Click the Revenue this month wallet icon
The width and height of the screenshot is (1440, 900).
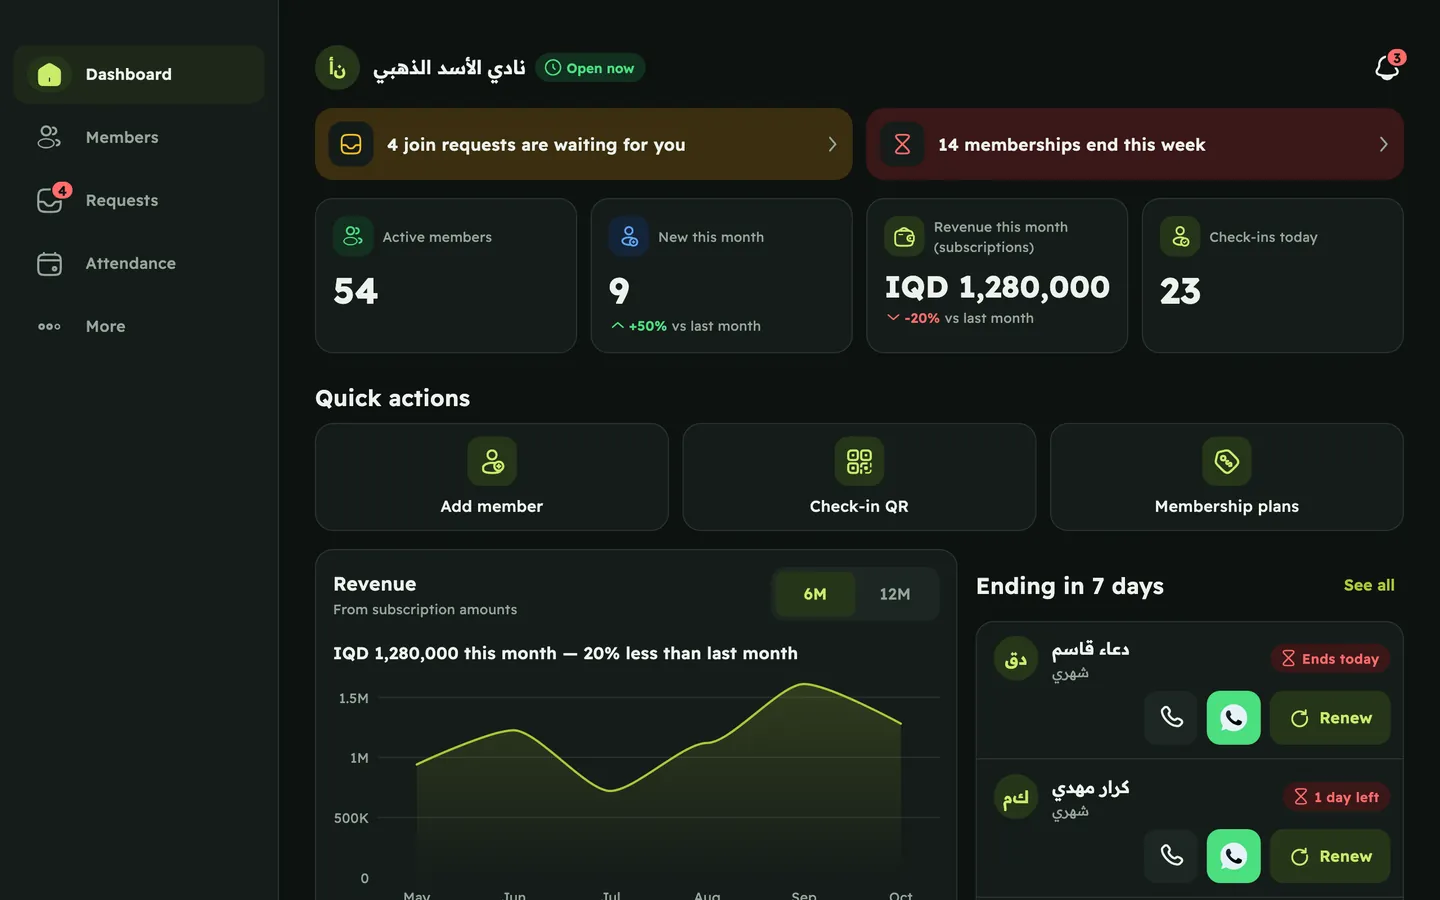904,237
